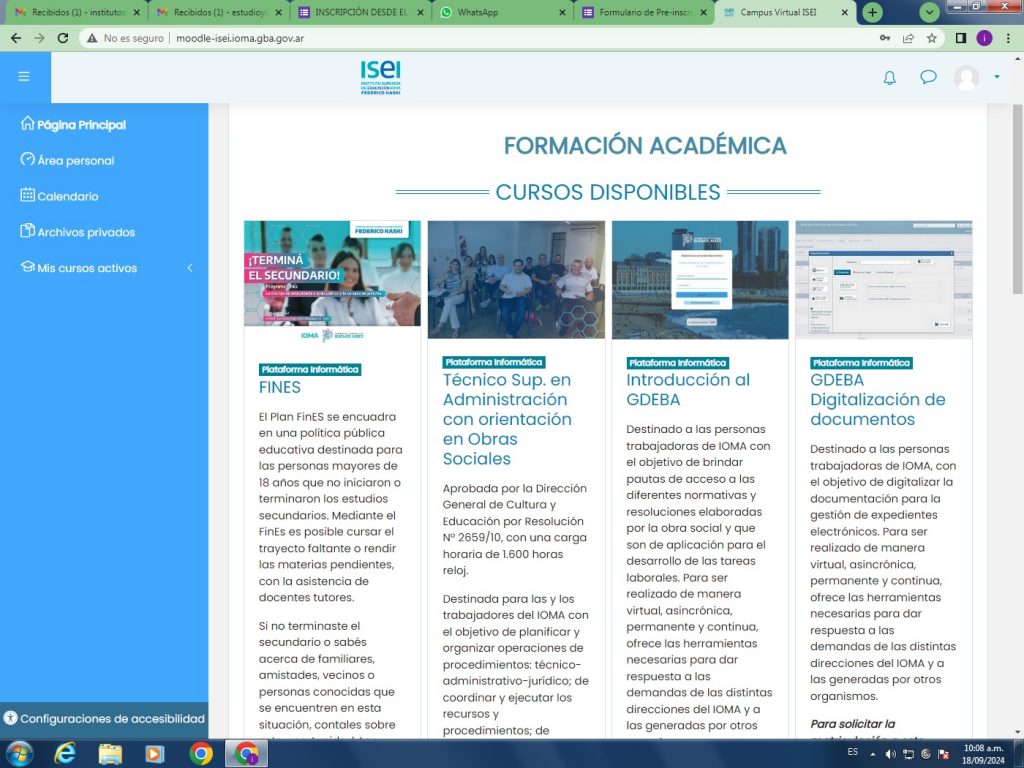The width and height of the screenshot is (1024, 768).
Task: Open Mis cursos activos section
Action: tap(79, 268)
